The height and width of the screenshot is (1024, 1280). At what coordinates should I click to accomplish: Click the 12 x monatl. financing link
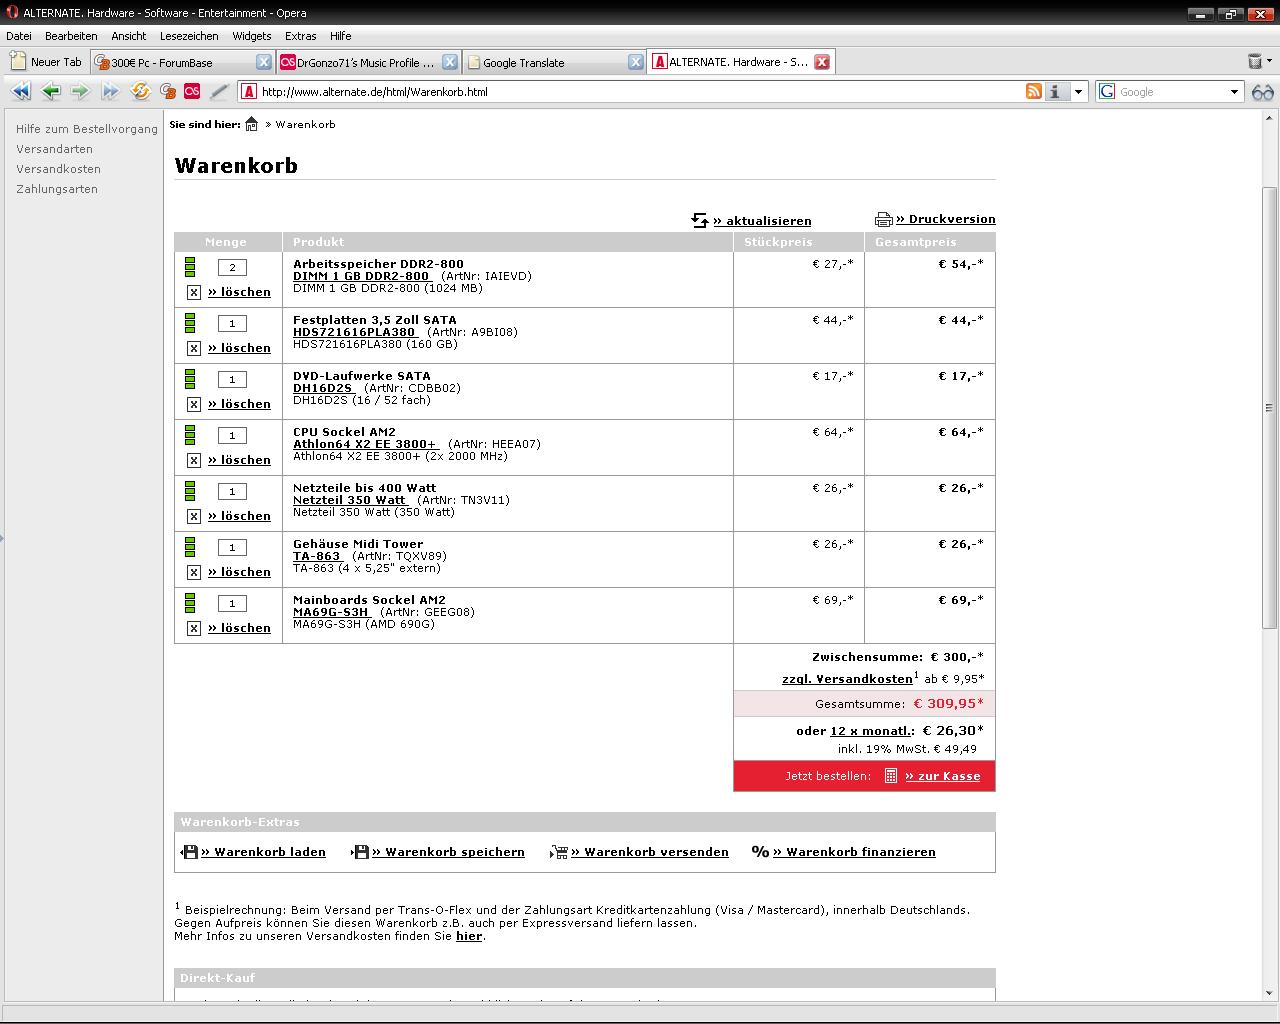[x=872, y=731]
